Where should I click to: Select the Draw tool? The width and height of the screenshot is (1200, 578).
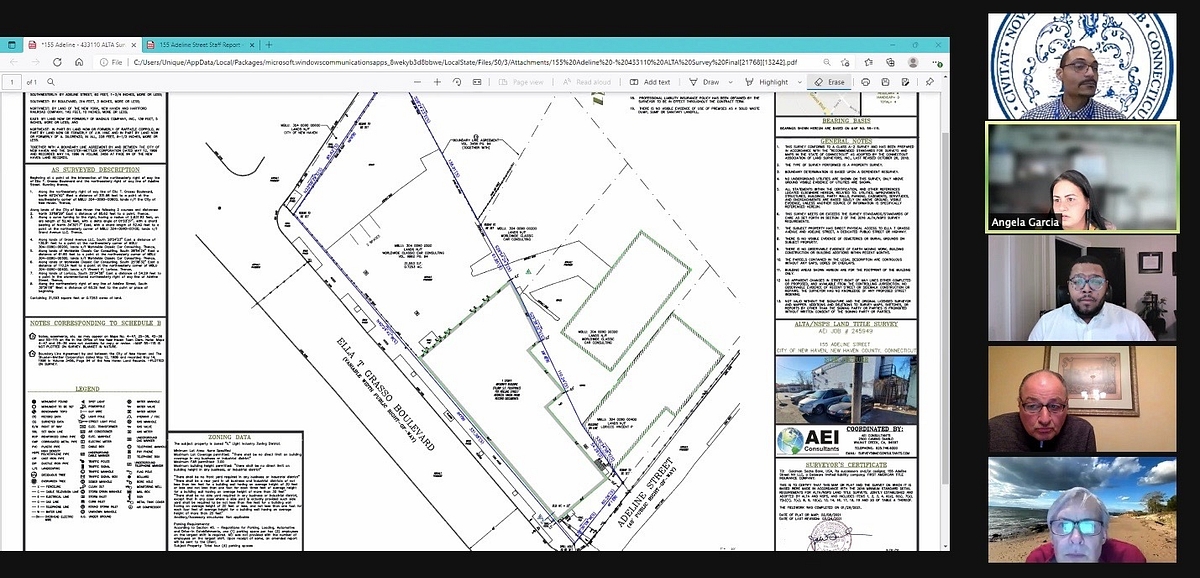tap(705, 82)
